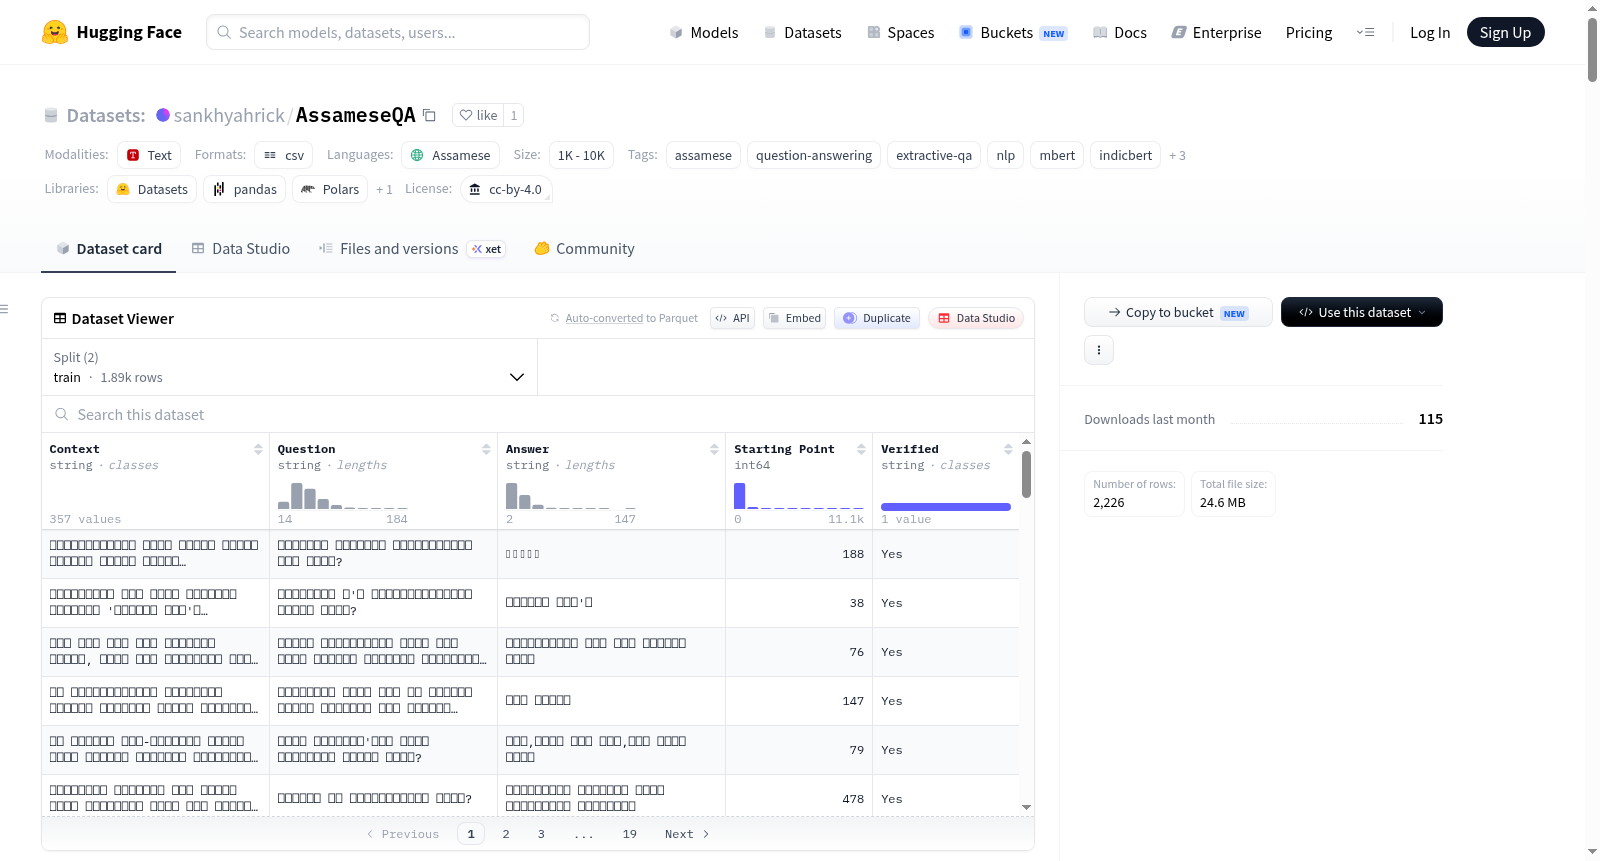Click the sankhyahrick user avatar
The width and height of the screenshot is (1600, 861).
[x=163, y=115]
